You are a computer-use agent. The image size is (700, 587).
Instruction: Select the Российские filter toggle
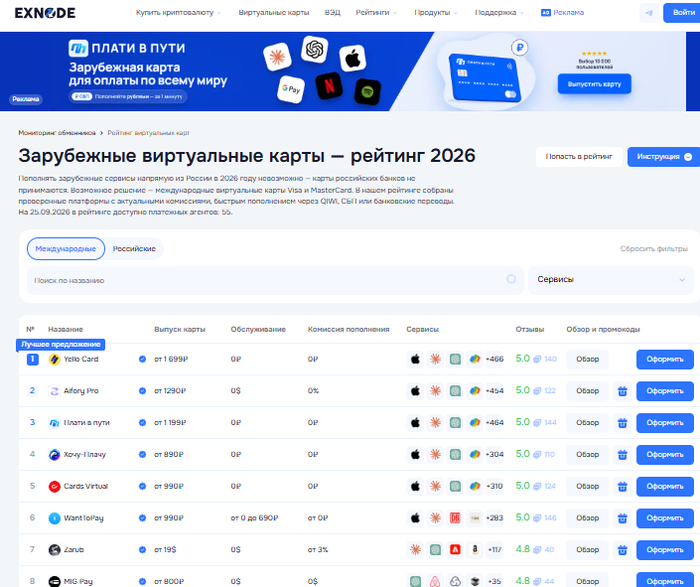(x=134, y=249)
